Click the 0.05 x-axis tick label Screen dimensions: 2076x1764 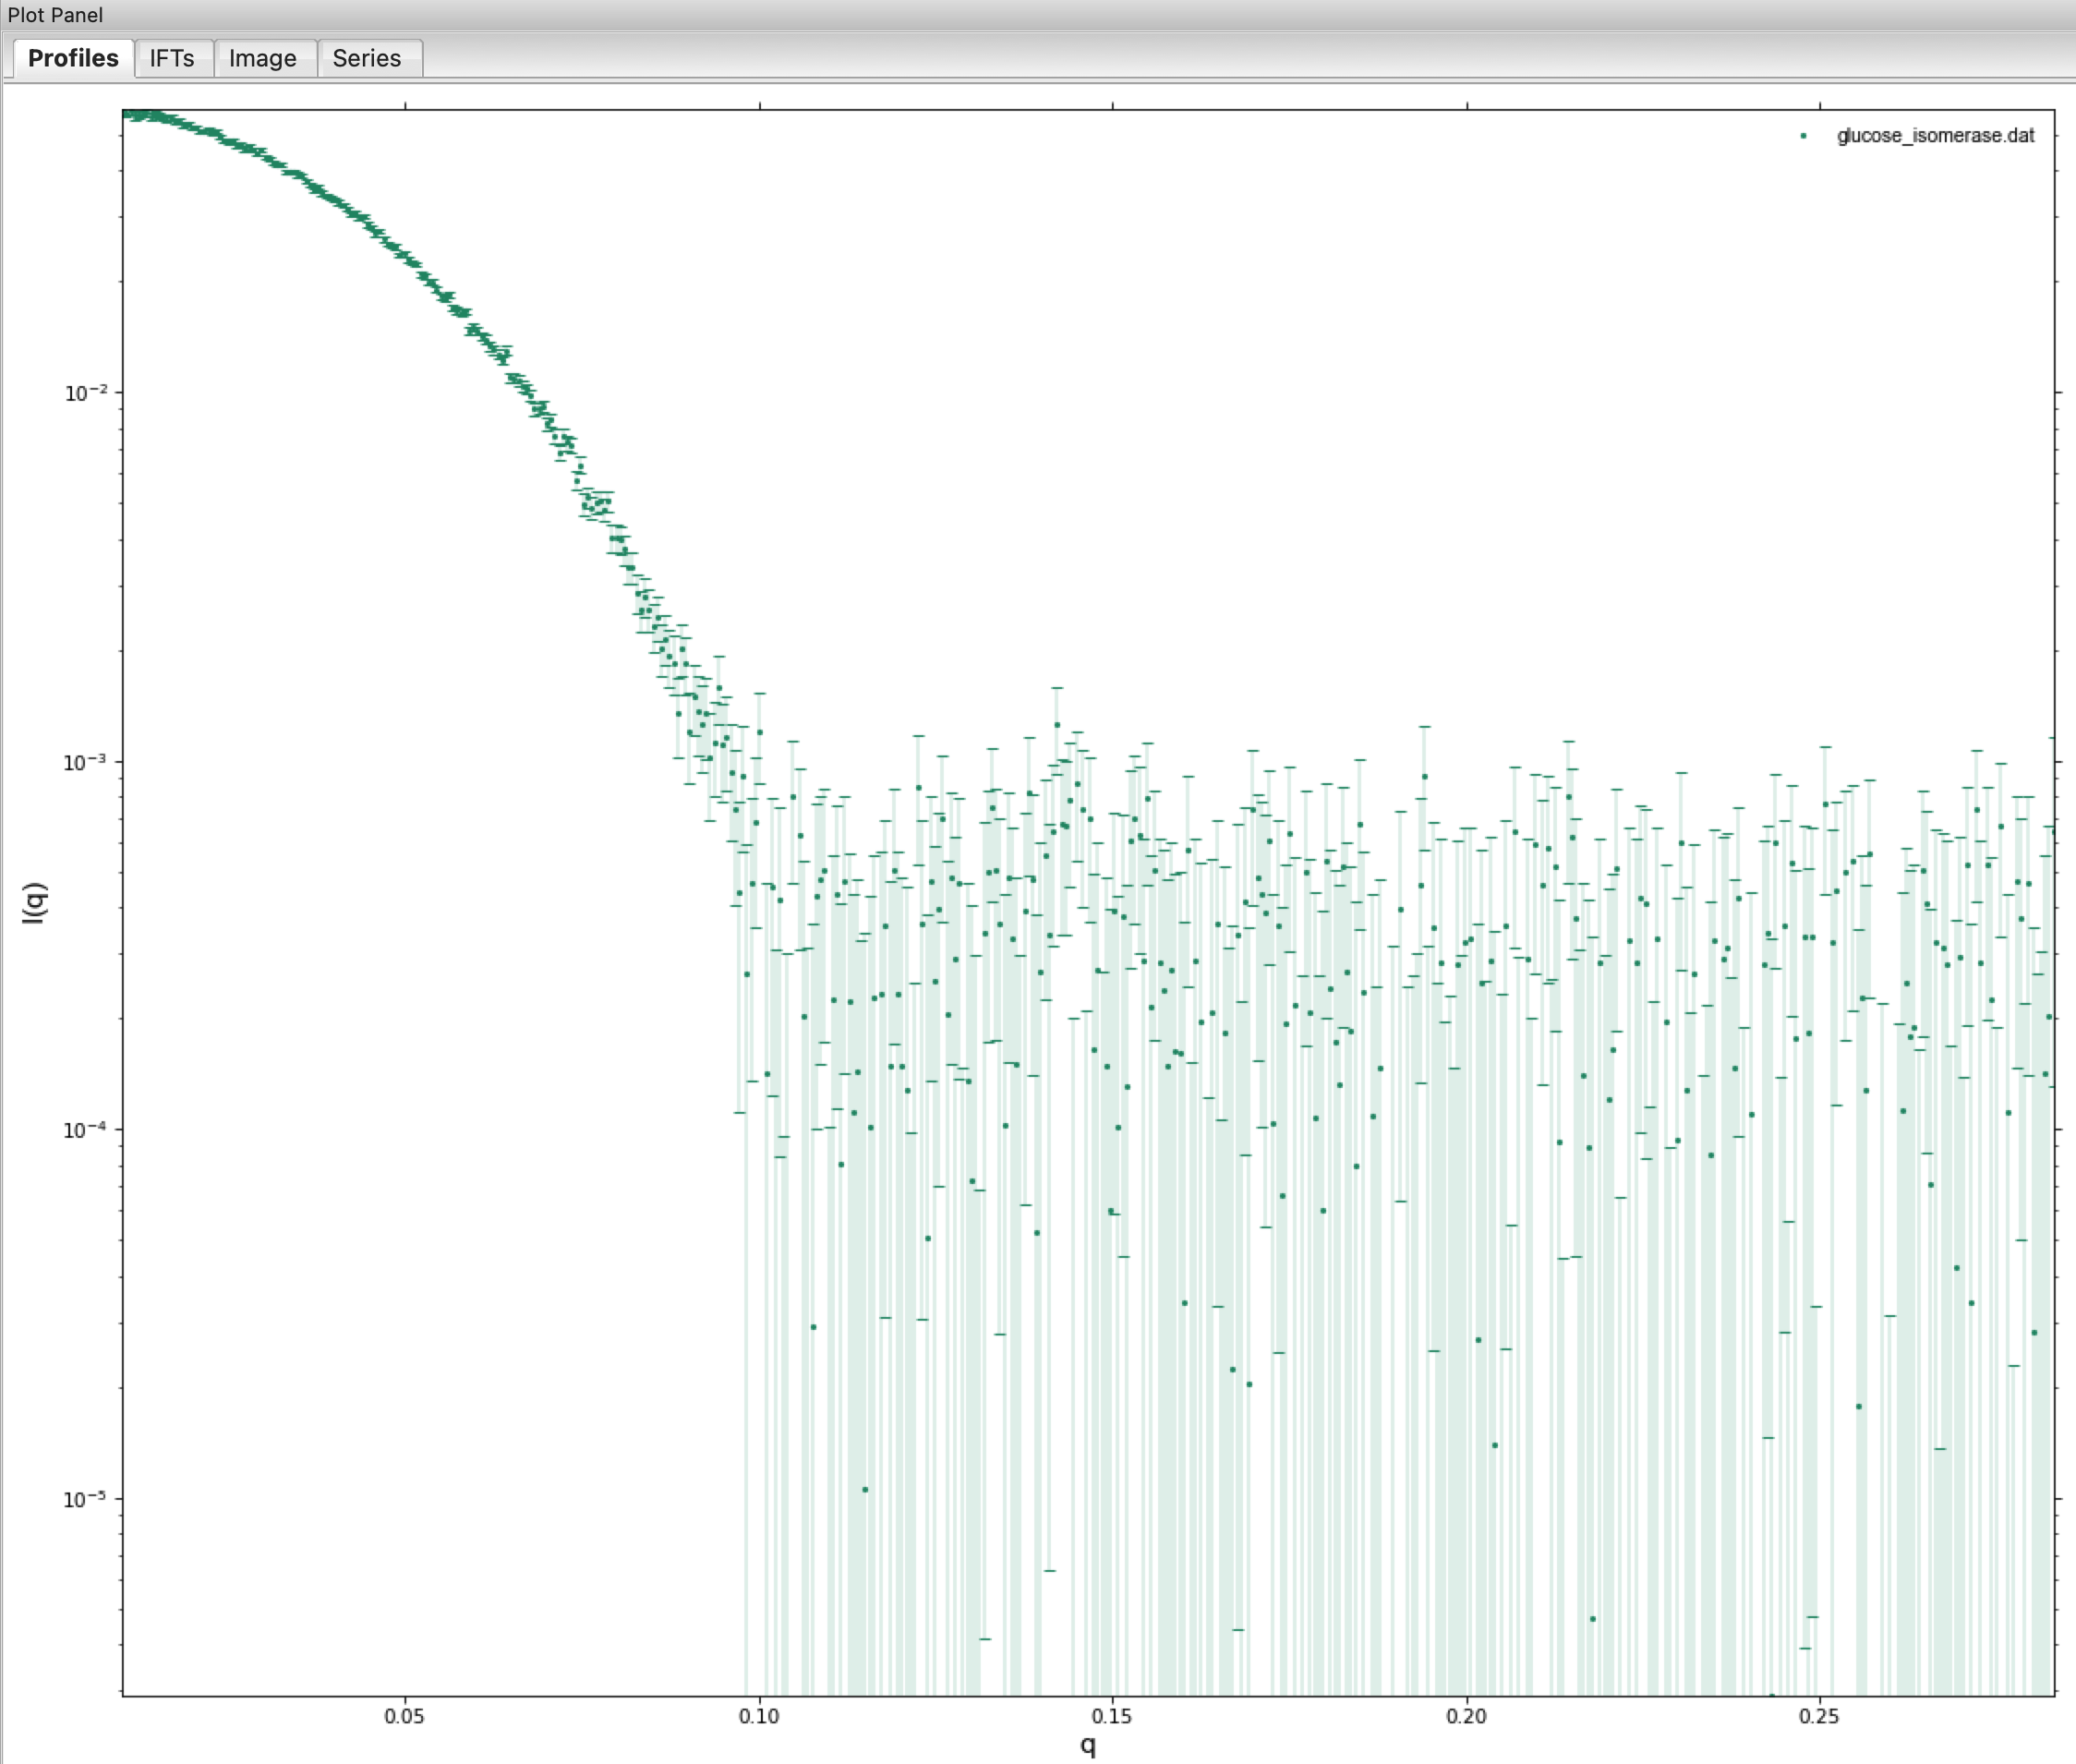[404, 1716]
